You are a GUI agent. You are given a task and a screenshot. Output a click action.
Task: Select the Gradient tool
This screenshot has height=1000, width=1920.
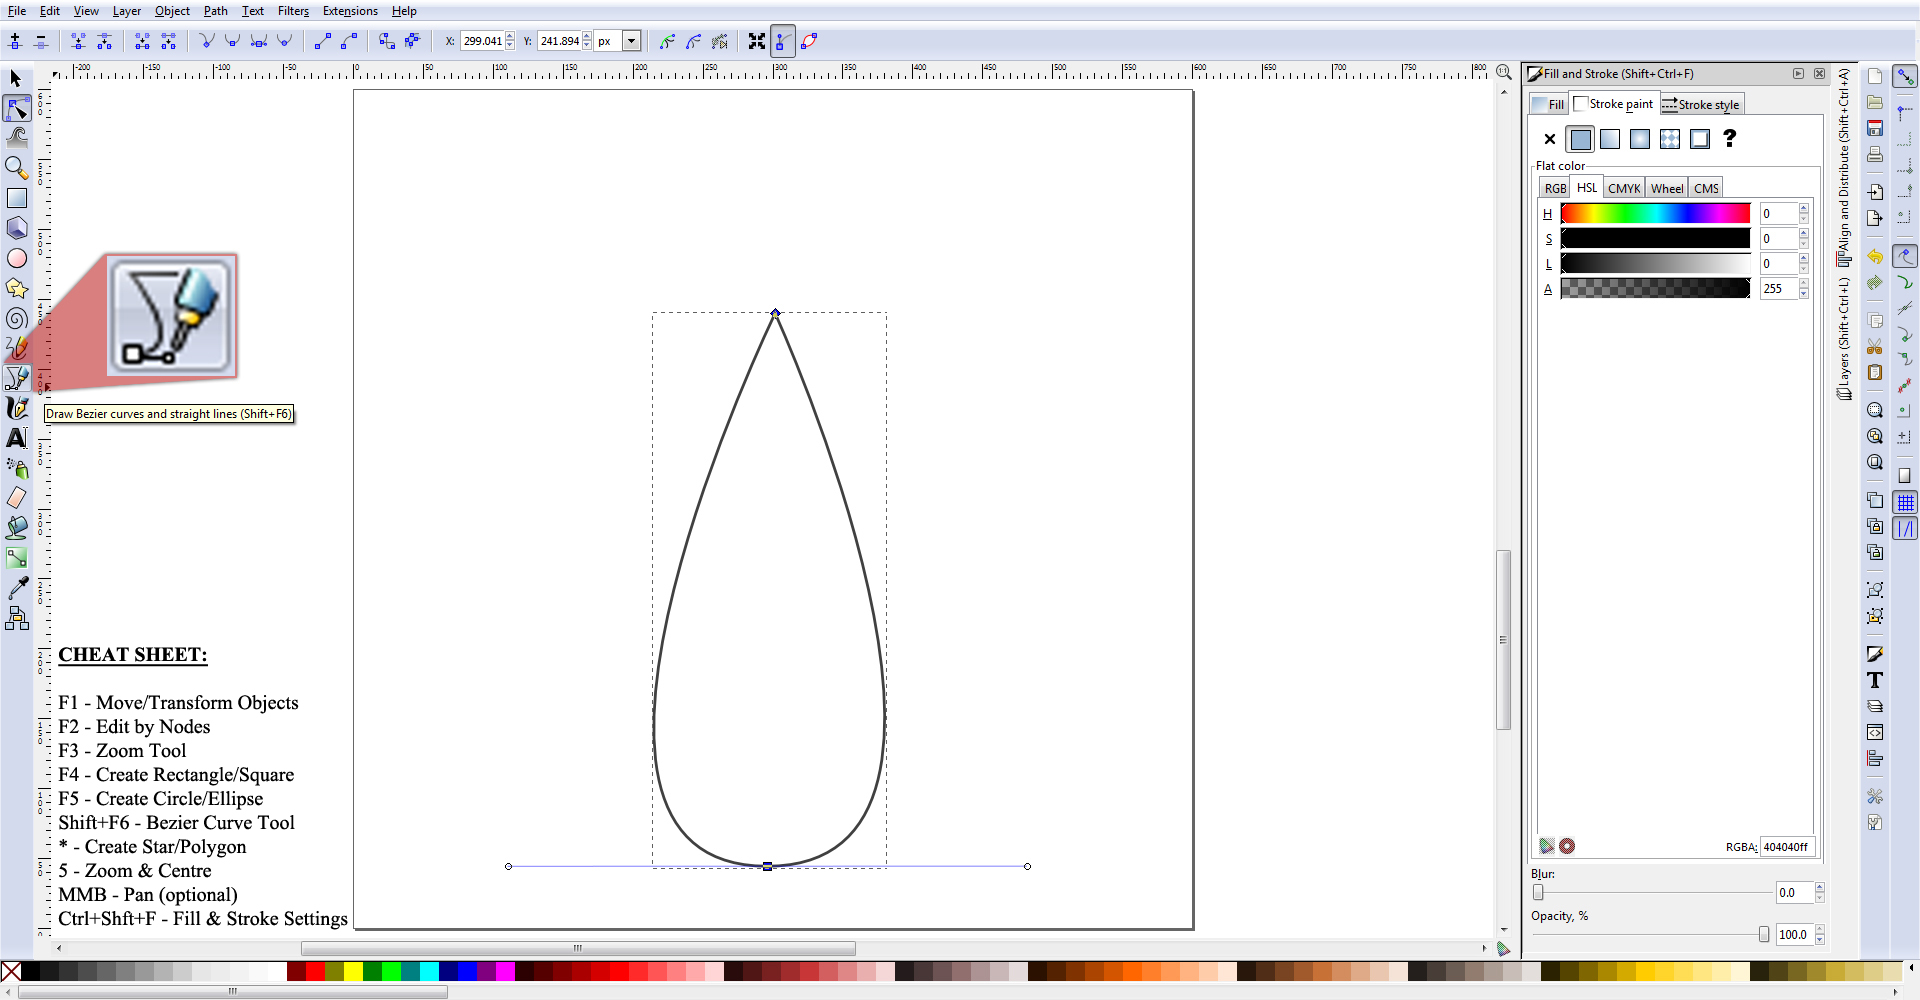click(x=17, y=558)
